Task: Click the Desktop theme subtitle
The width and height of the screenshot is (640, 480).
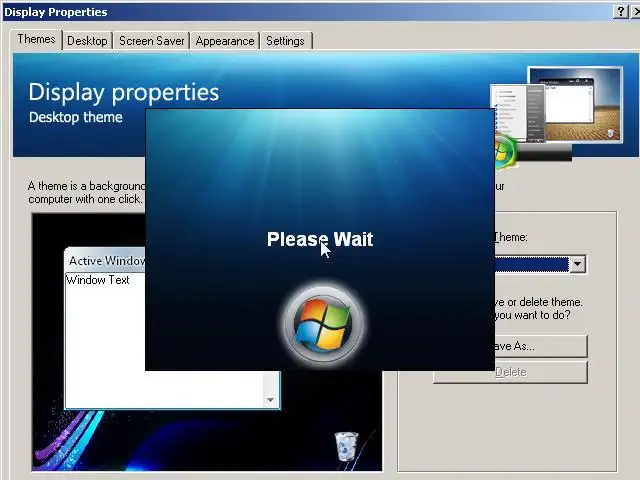Action: click(76, 117)
